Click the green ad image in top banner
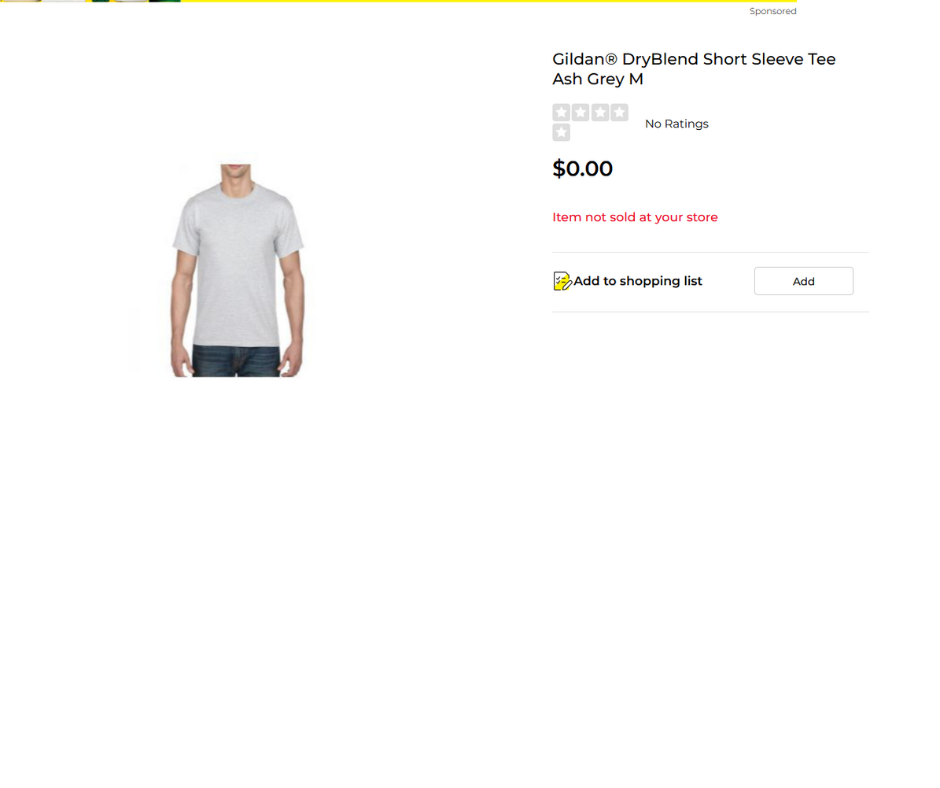 point(165,1)
